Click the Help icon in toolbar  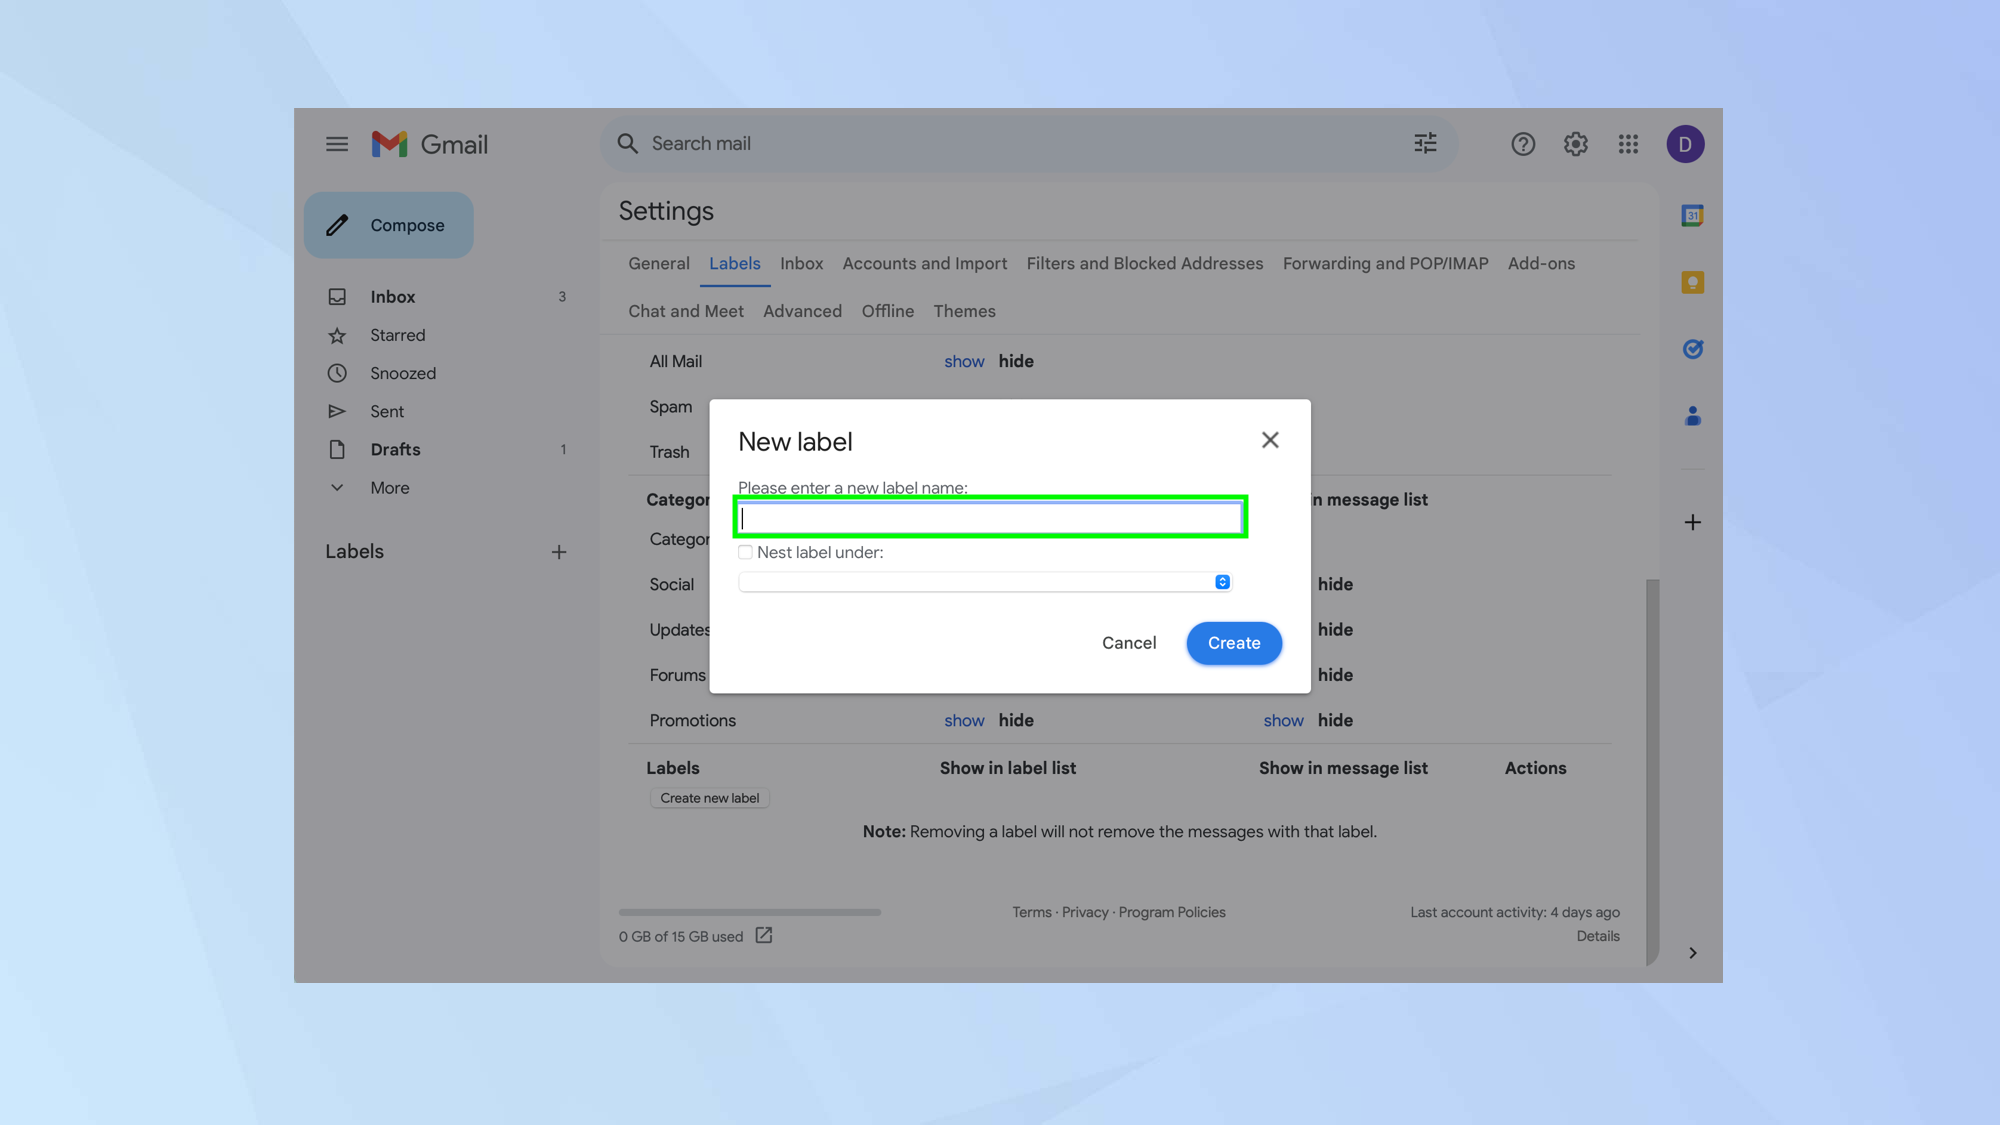(1522, 143)
